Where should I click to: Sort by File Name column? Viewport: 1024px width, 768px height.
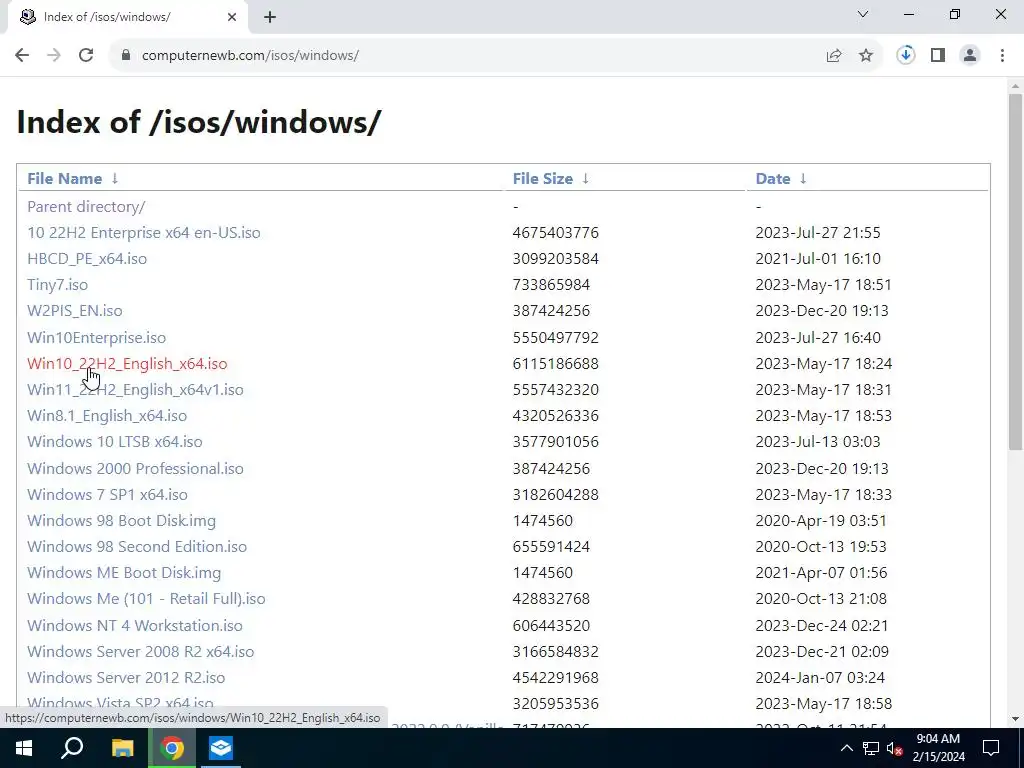coord(65,178)
